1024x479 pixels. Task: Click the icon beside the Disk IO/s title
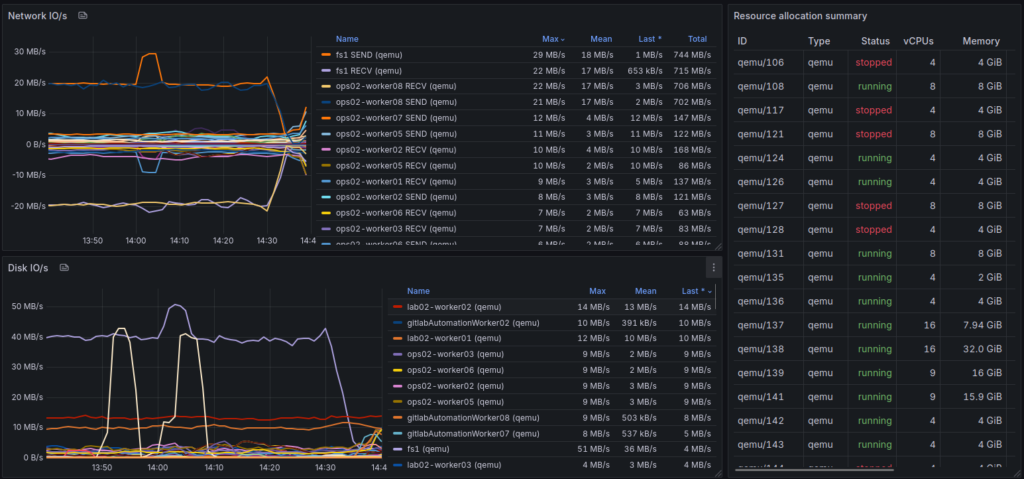pyautogui.click(x=64, y=268)
